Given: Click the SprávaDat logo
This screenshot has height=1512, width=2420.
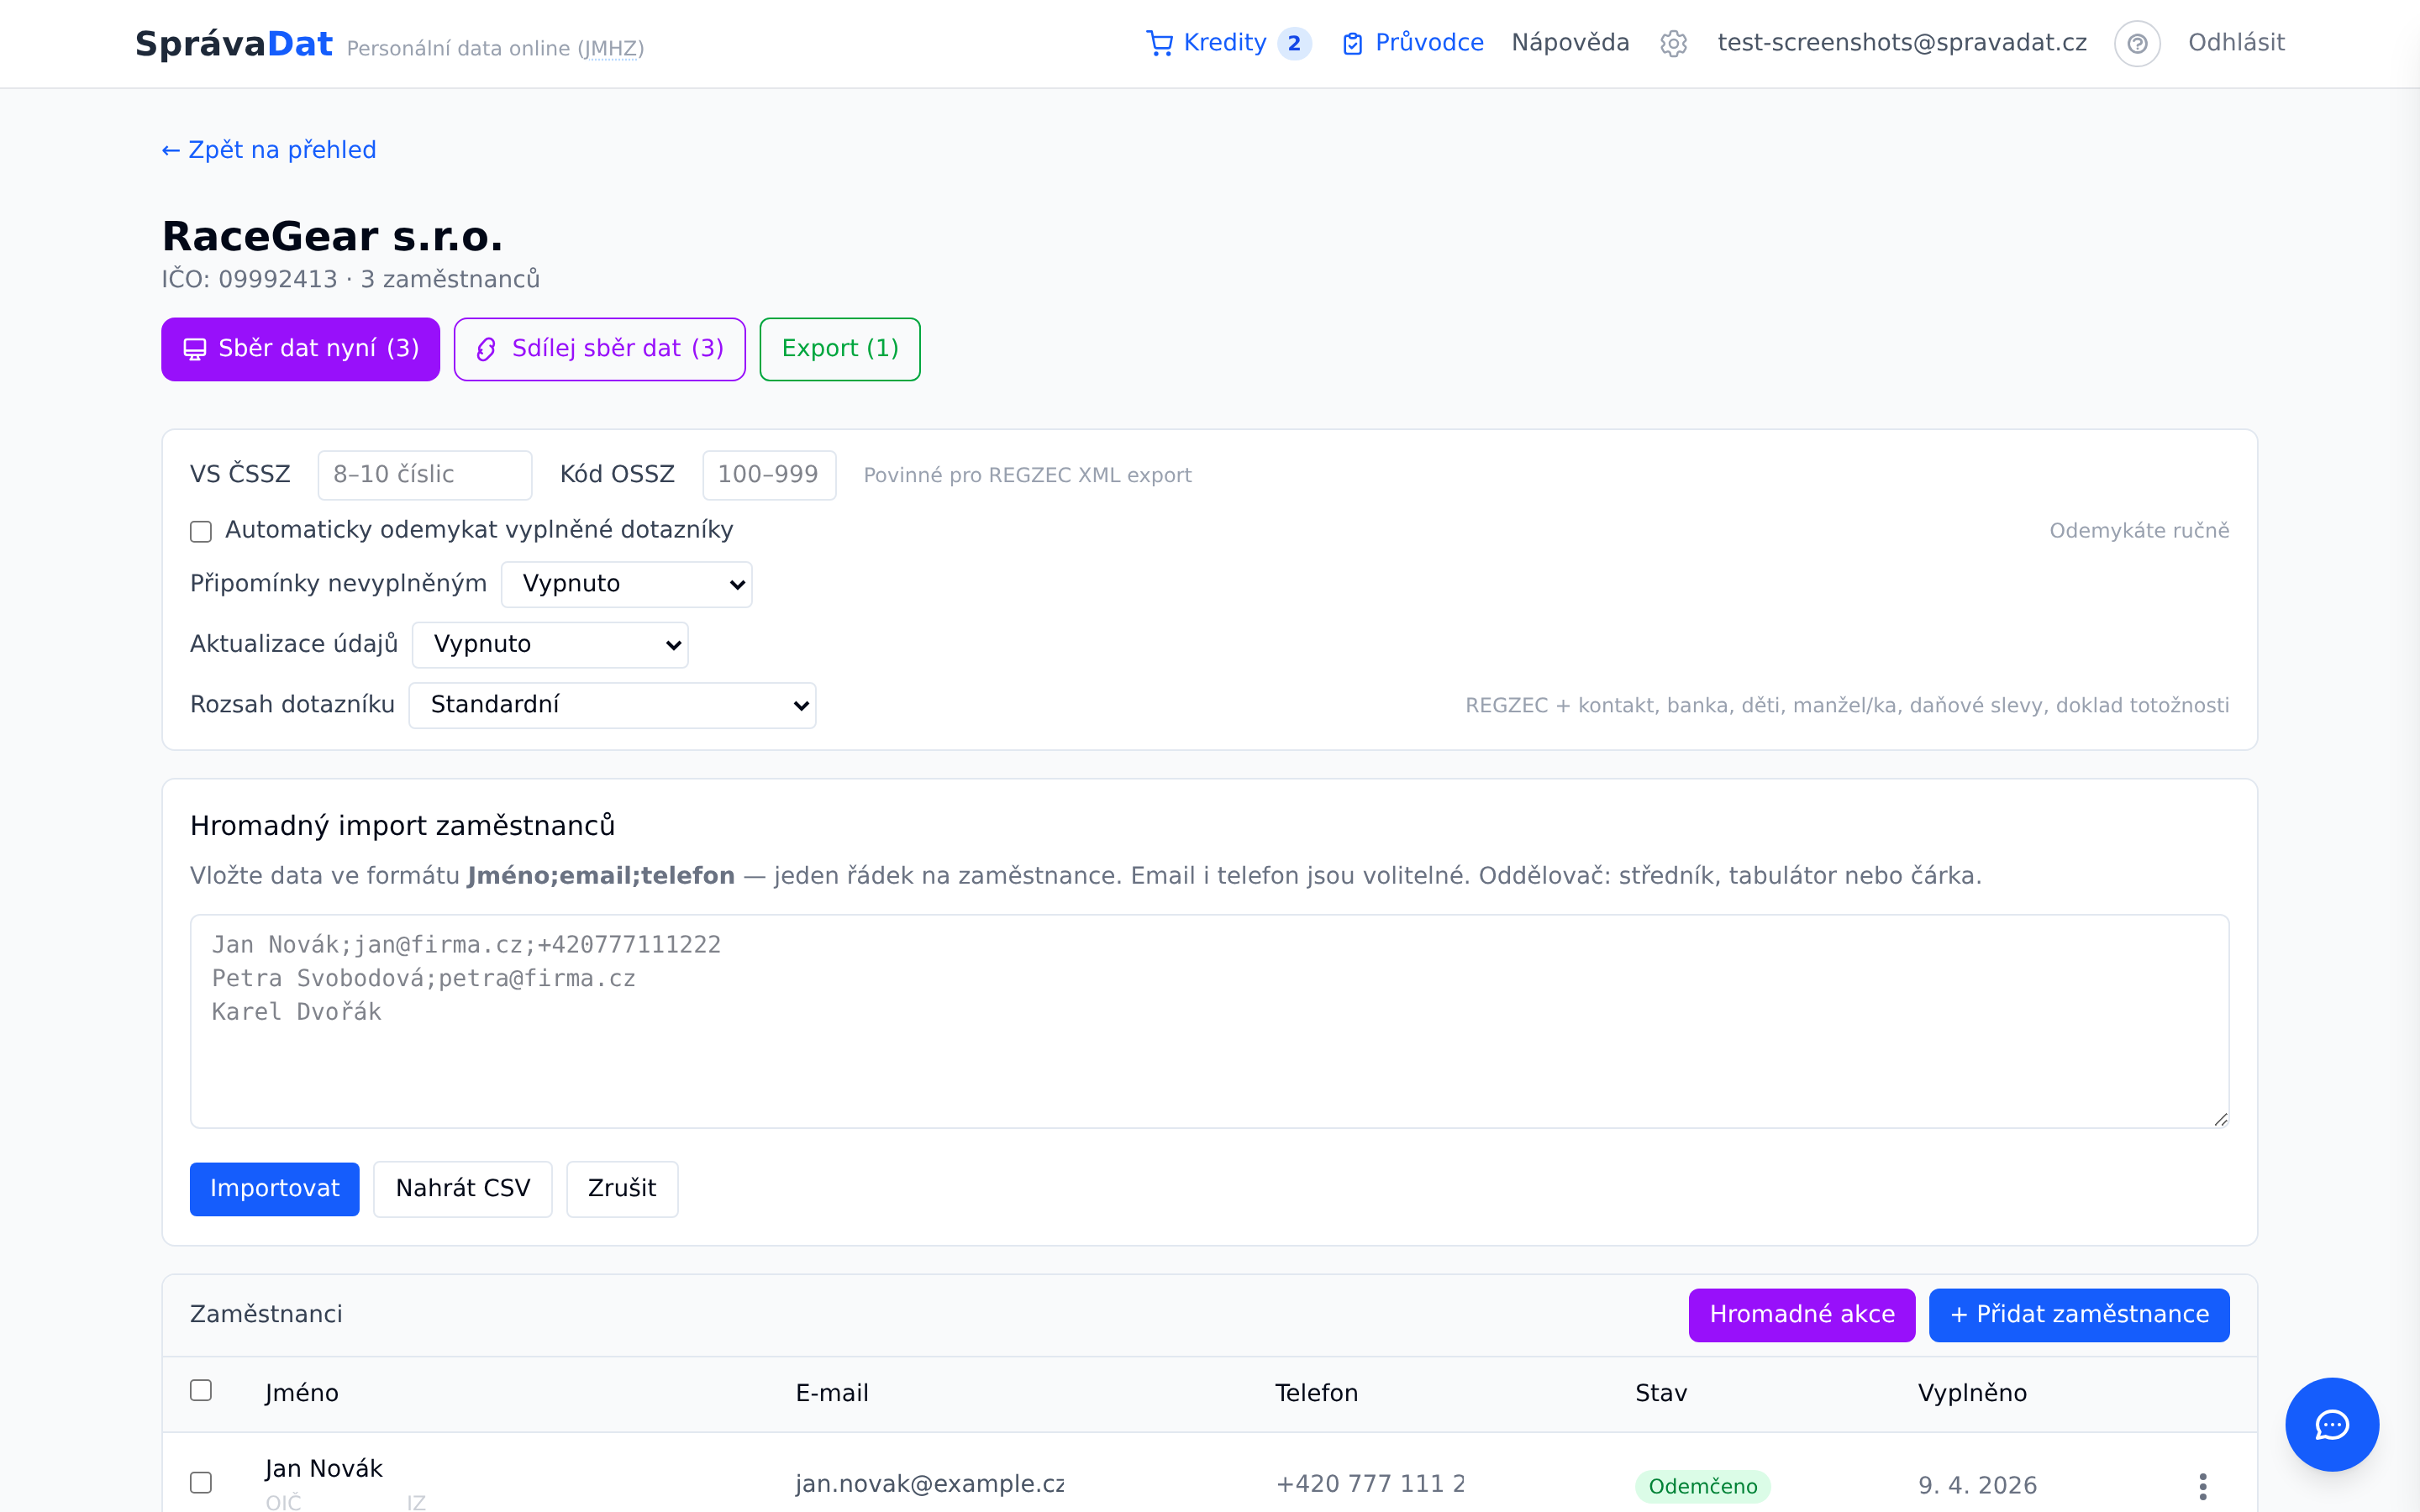Looking at the screenshot, I should [233, 44].
